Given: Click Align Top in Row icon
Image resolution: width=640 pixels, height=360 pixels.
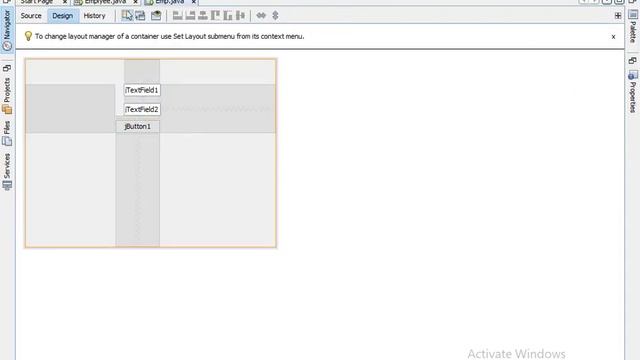Looking at the screenshot, I should point(215,16).
